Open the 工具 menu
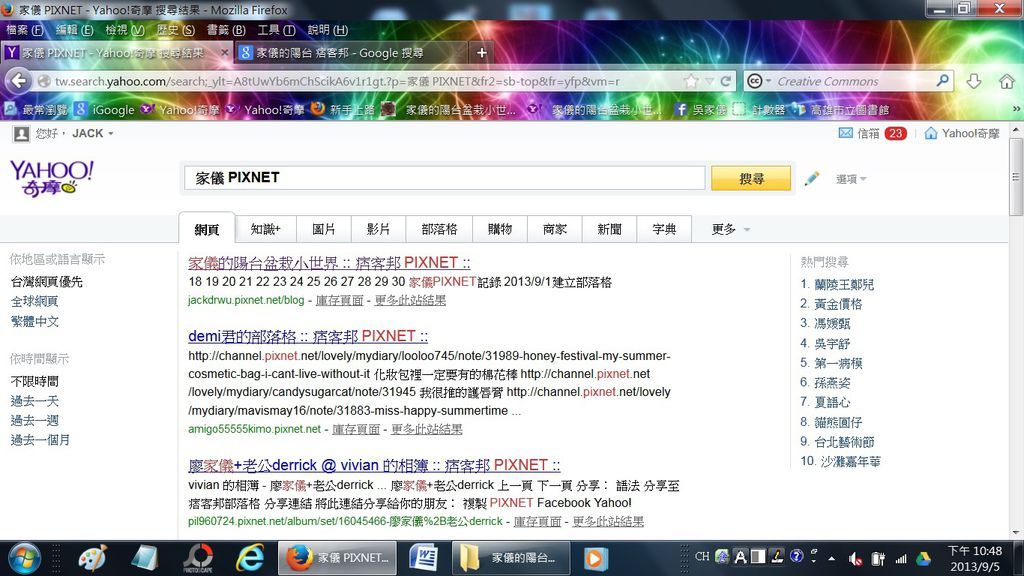This screenshot has width=1024, height=576. point(276,29)
